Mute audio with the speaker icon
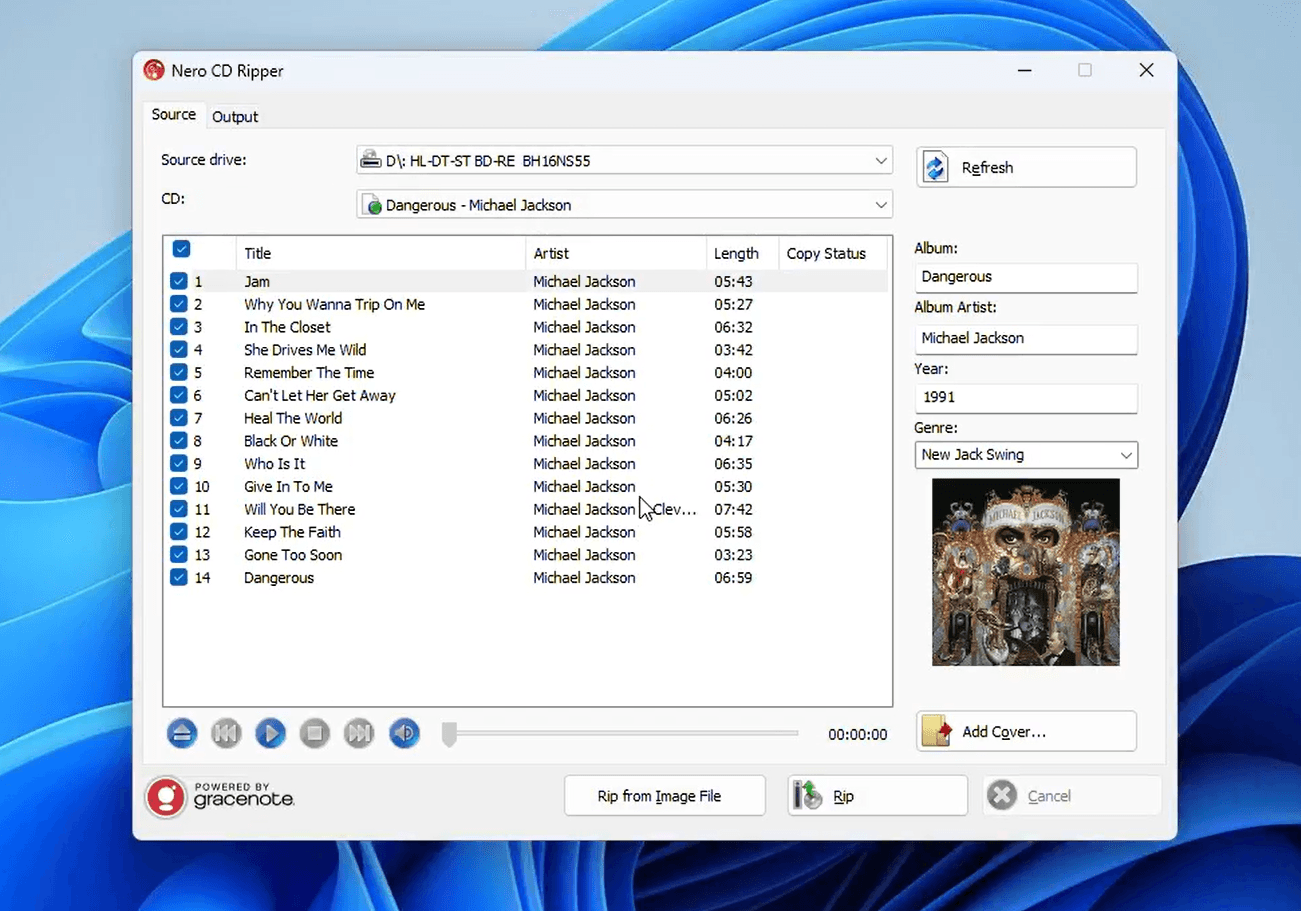 point(404,734)
